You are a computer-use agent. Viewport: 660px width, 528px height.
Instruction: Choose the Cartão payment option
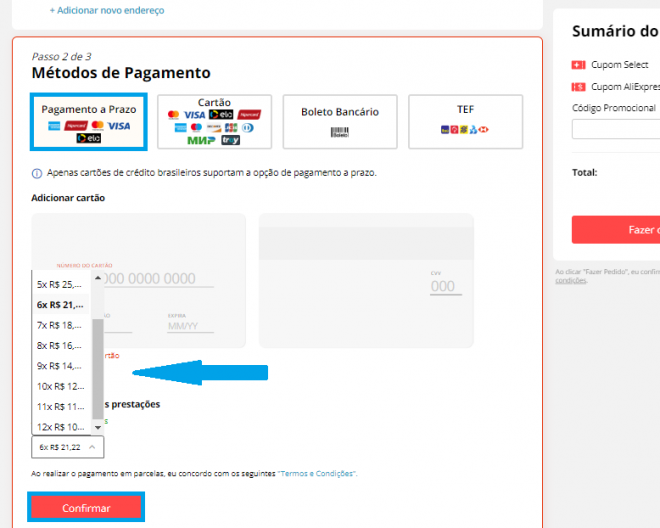click(x=214, y=122)
